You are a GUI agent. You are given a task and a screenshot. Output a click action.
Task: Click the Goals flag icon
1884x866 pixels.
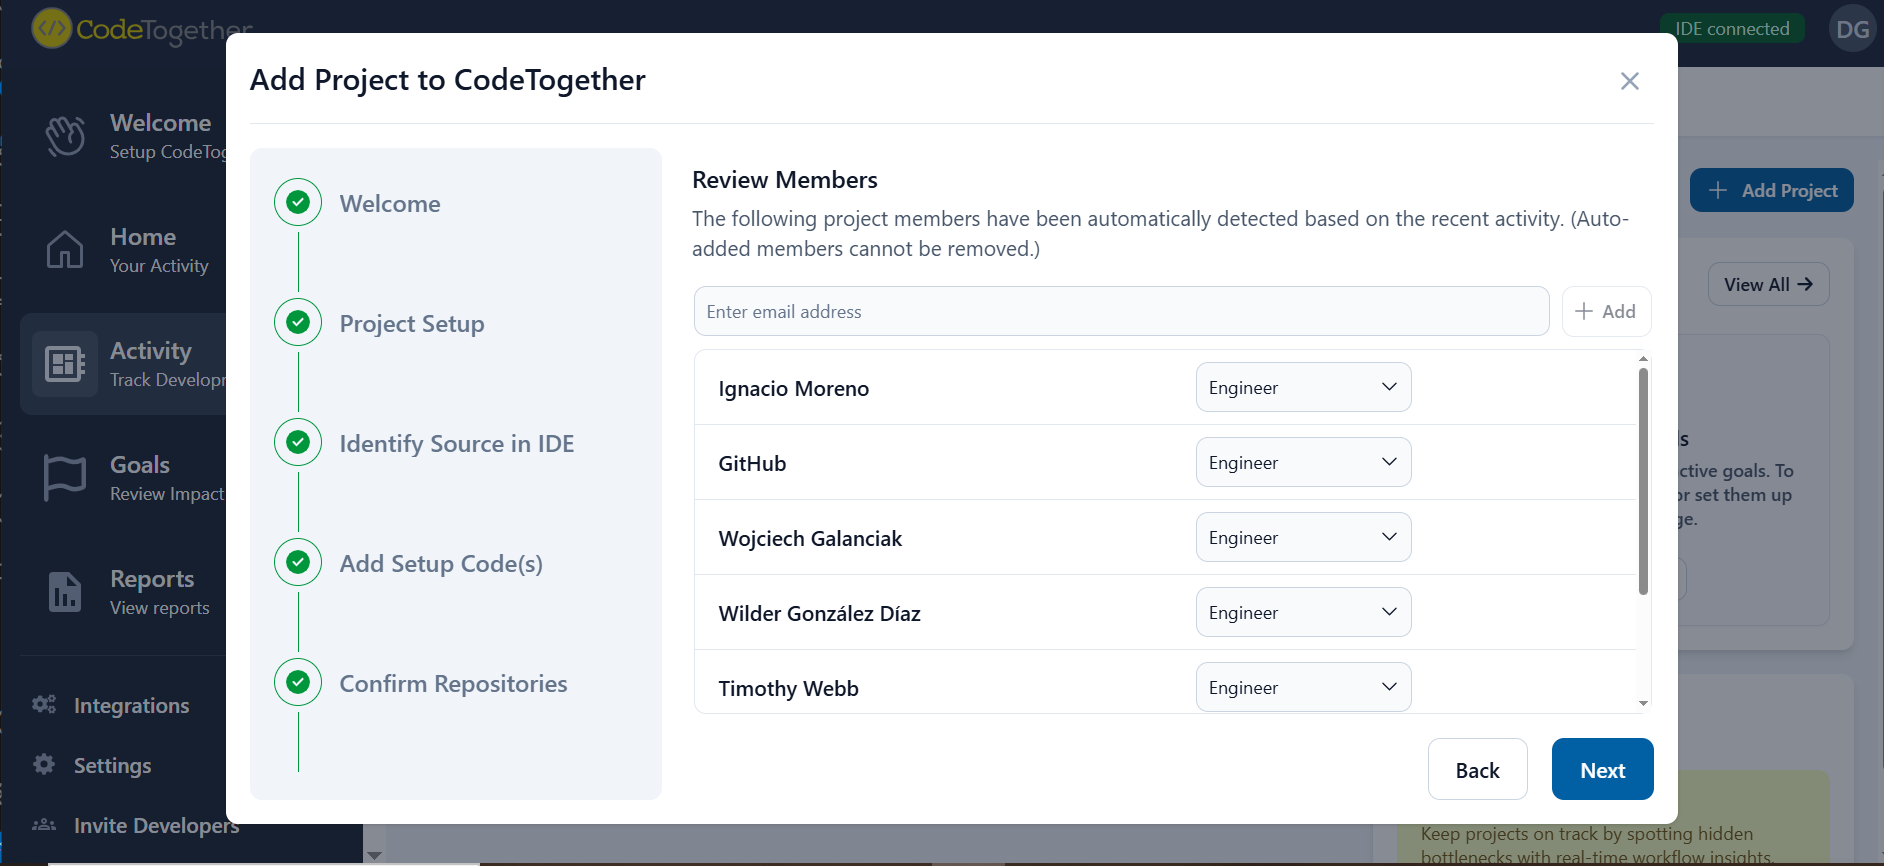point(64,477)
